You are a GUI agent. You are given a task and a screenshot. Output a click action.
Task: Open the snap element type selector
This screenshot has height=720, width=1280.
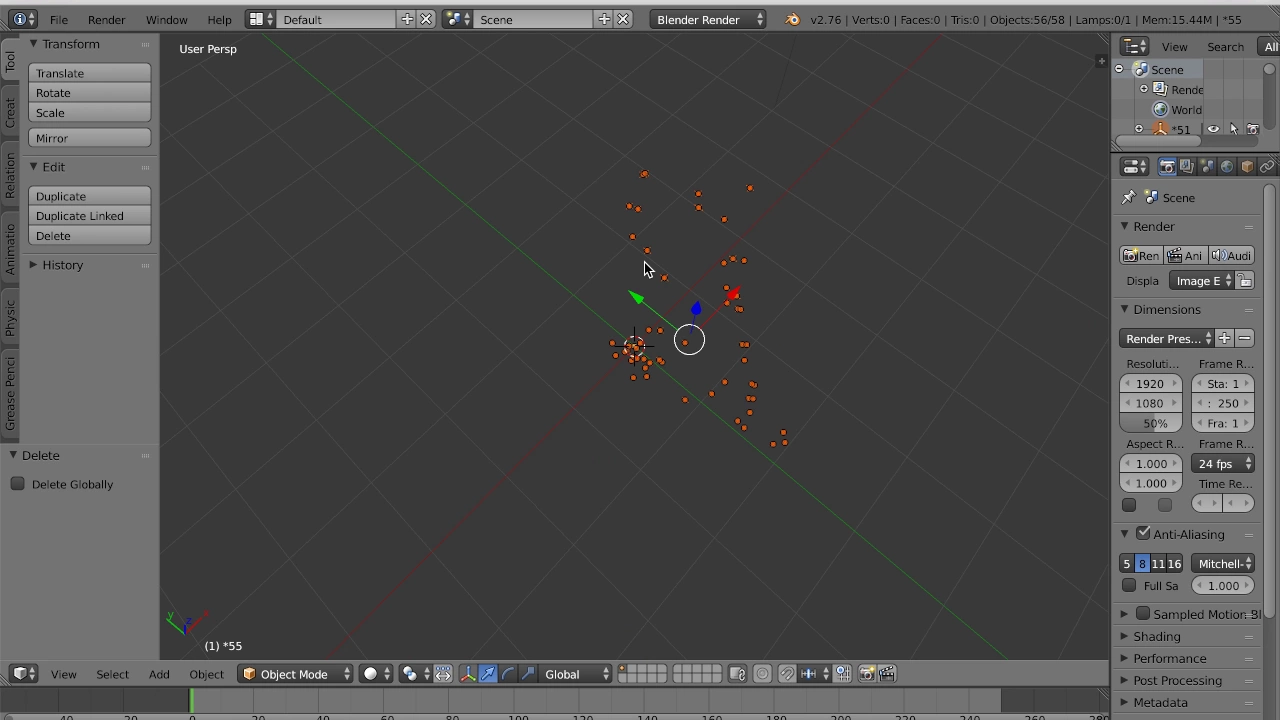(813, 674)
